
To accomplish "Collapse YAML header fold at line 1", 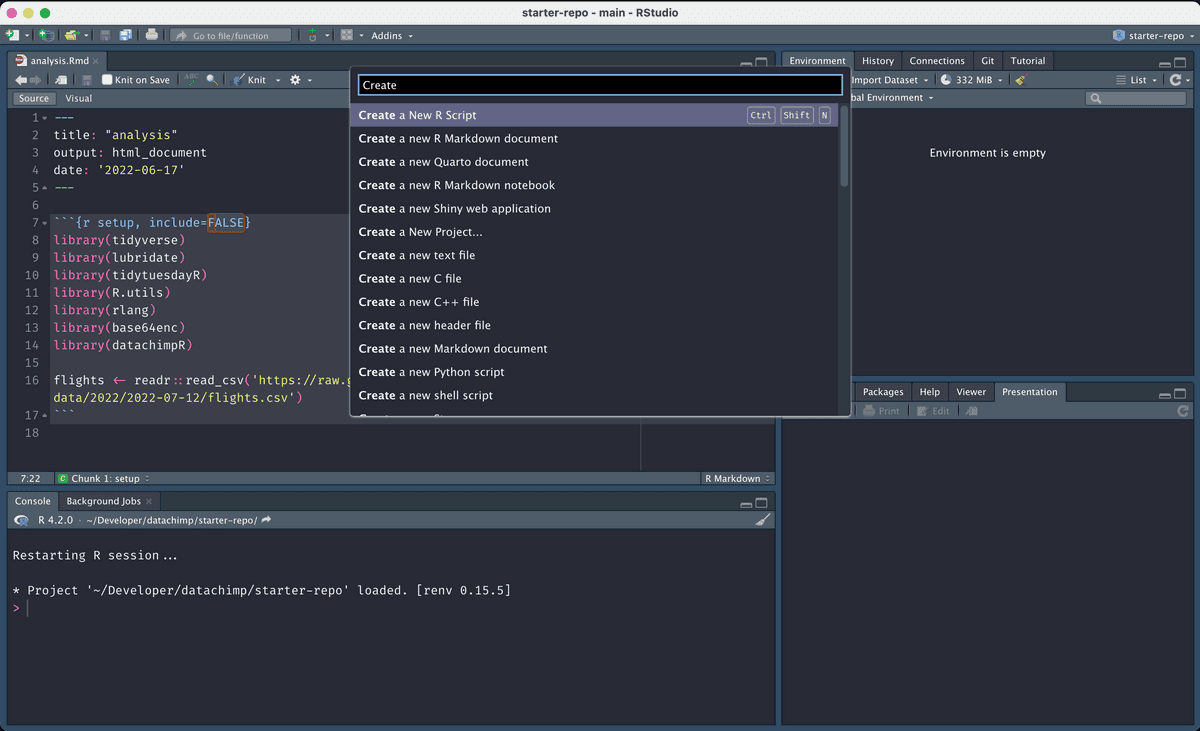I will coord(45,118).
